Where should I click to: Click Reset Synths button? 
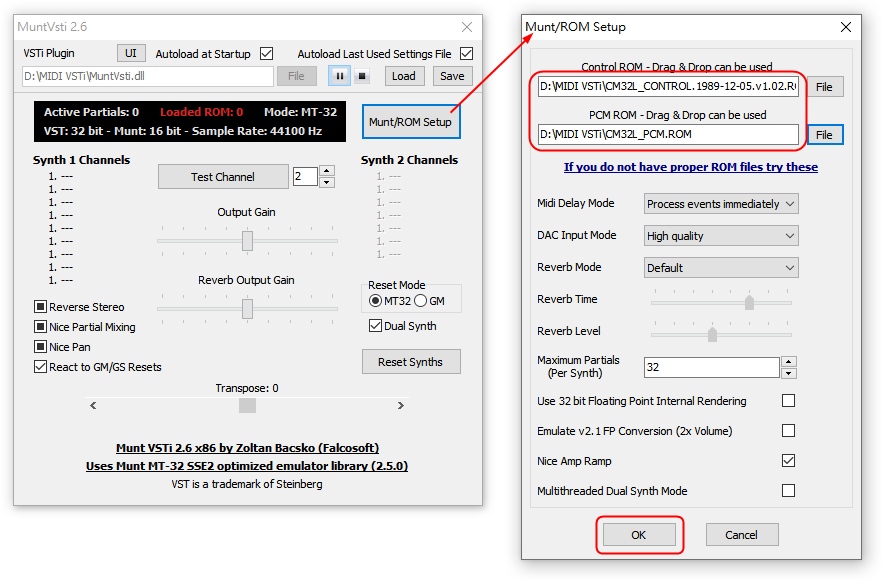pos(411,362)
